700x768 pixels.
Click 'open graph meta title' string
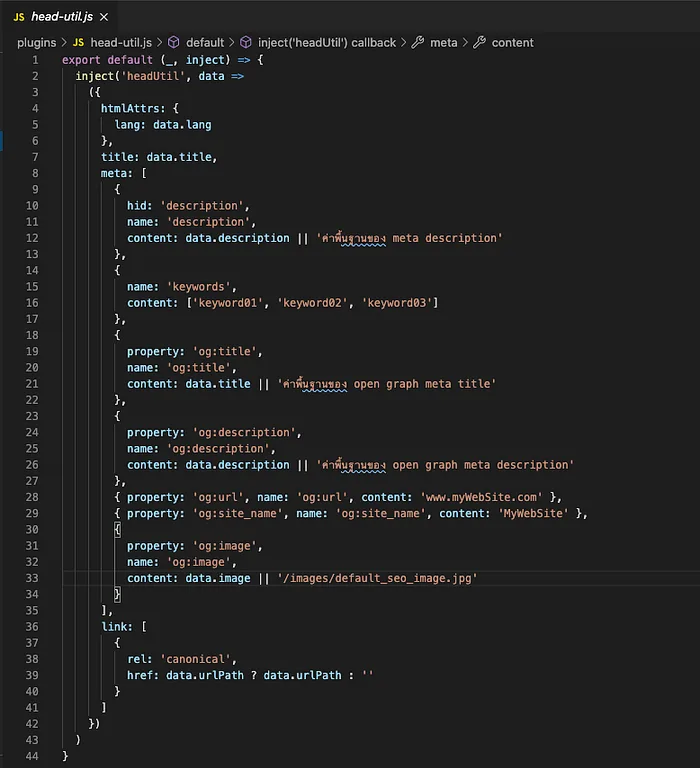click(x=386, y=384)
